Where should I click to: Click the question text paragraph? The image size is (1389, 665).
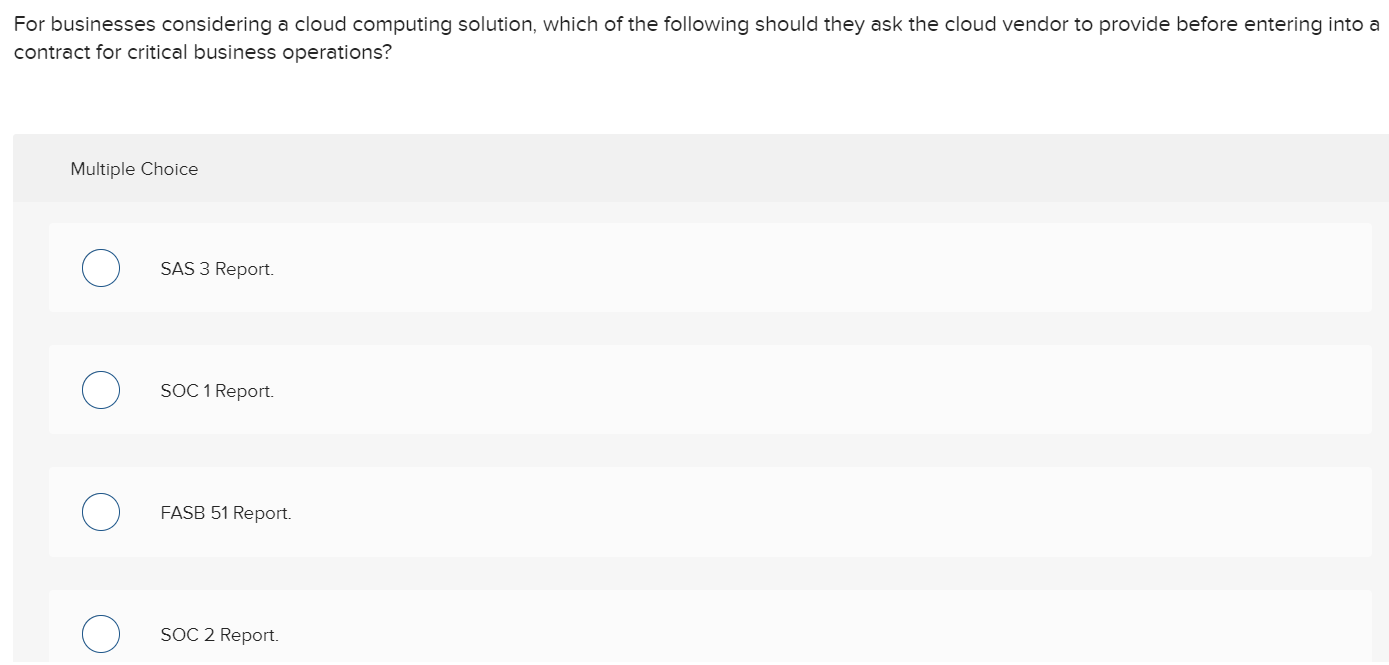click(x=694, y=37)
